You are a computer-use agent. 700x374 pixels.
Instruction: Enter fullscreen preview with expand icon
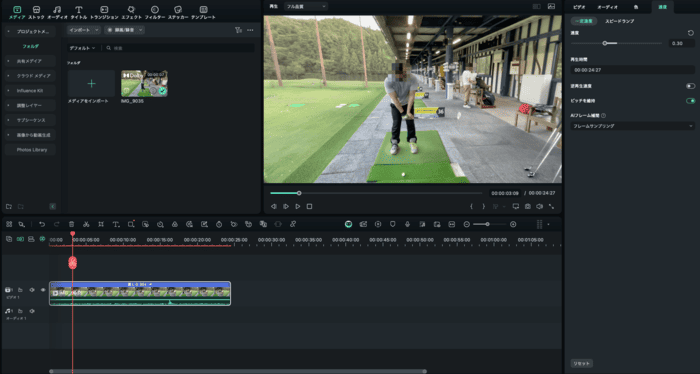551,207
